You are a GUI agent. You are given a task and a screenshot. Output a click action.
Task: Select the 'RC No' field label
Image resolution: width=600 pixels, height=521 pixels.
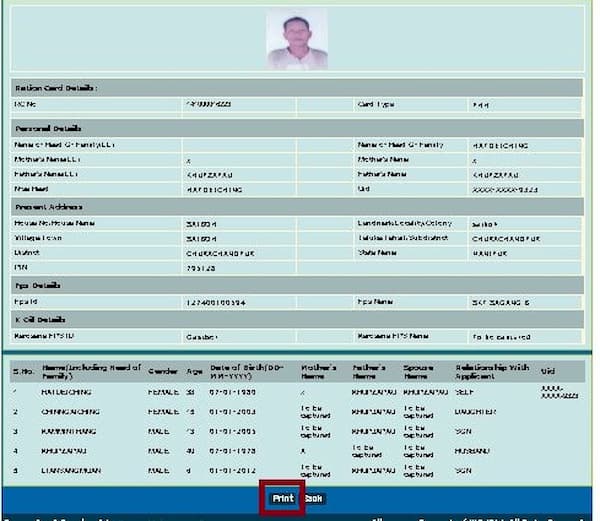click(25, 104)
